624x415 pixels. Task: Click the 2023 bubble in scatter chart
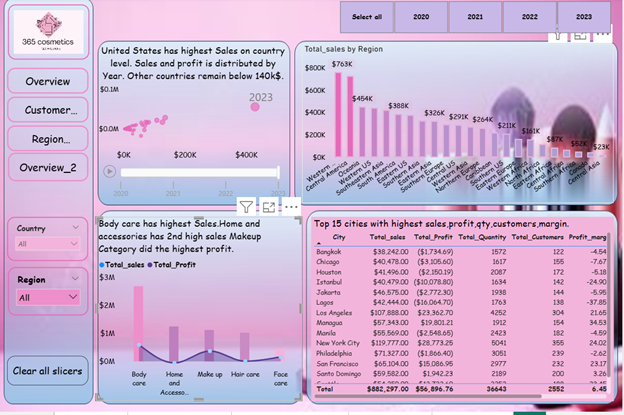click(256, 106)
